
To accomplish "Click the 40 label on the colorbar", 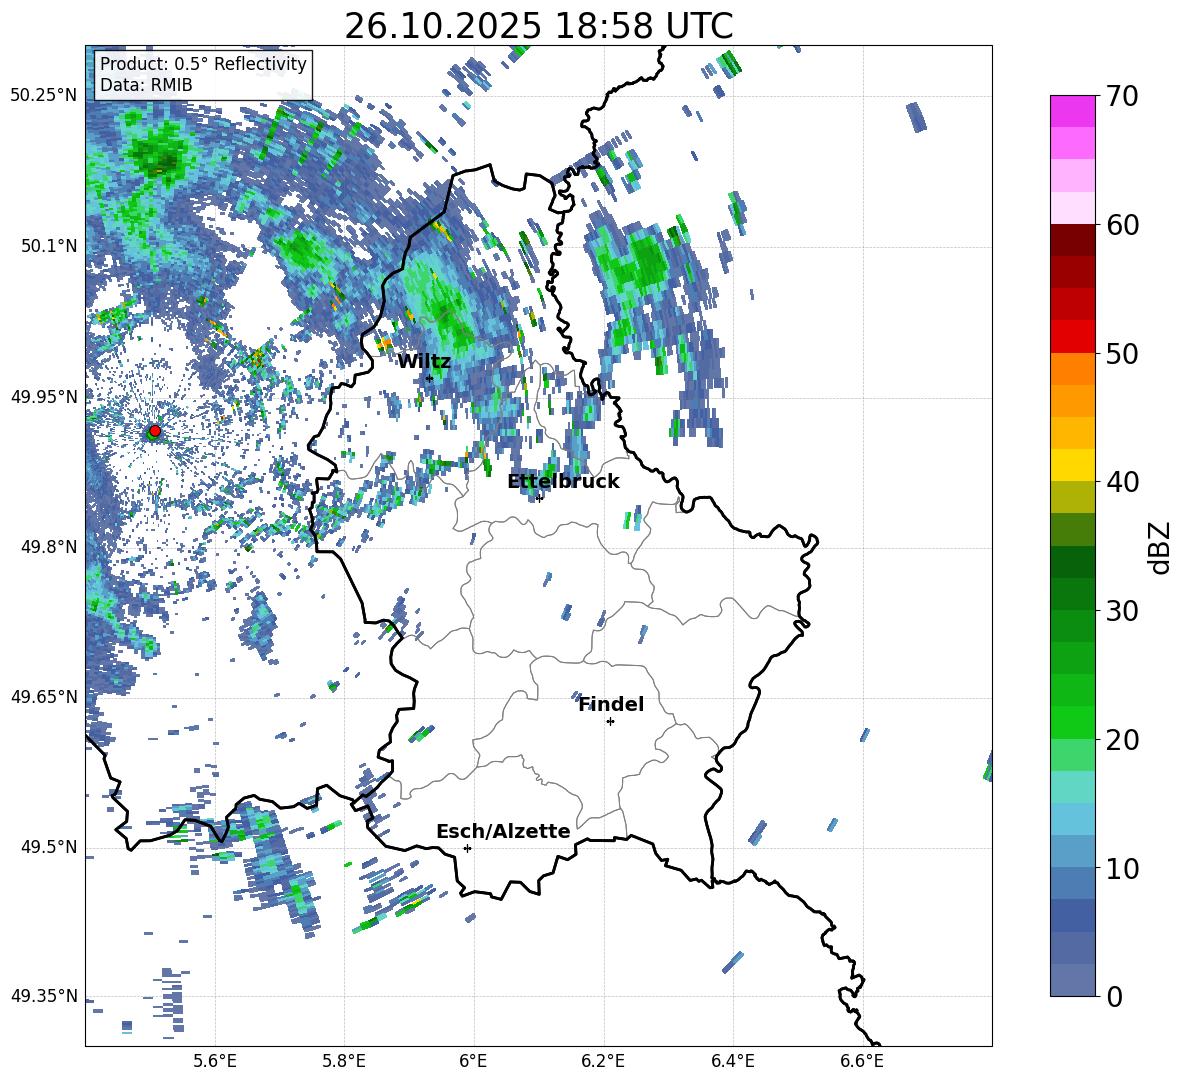I will click(1122, 482).
